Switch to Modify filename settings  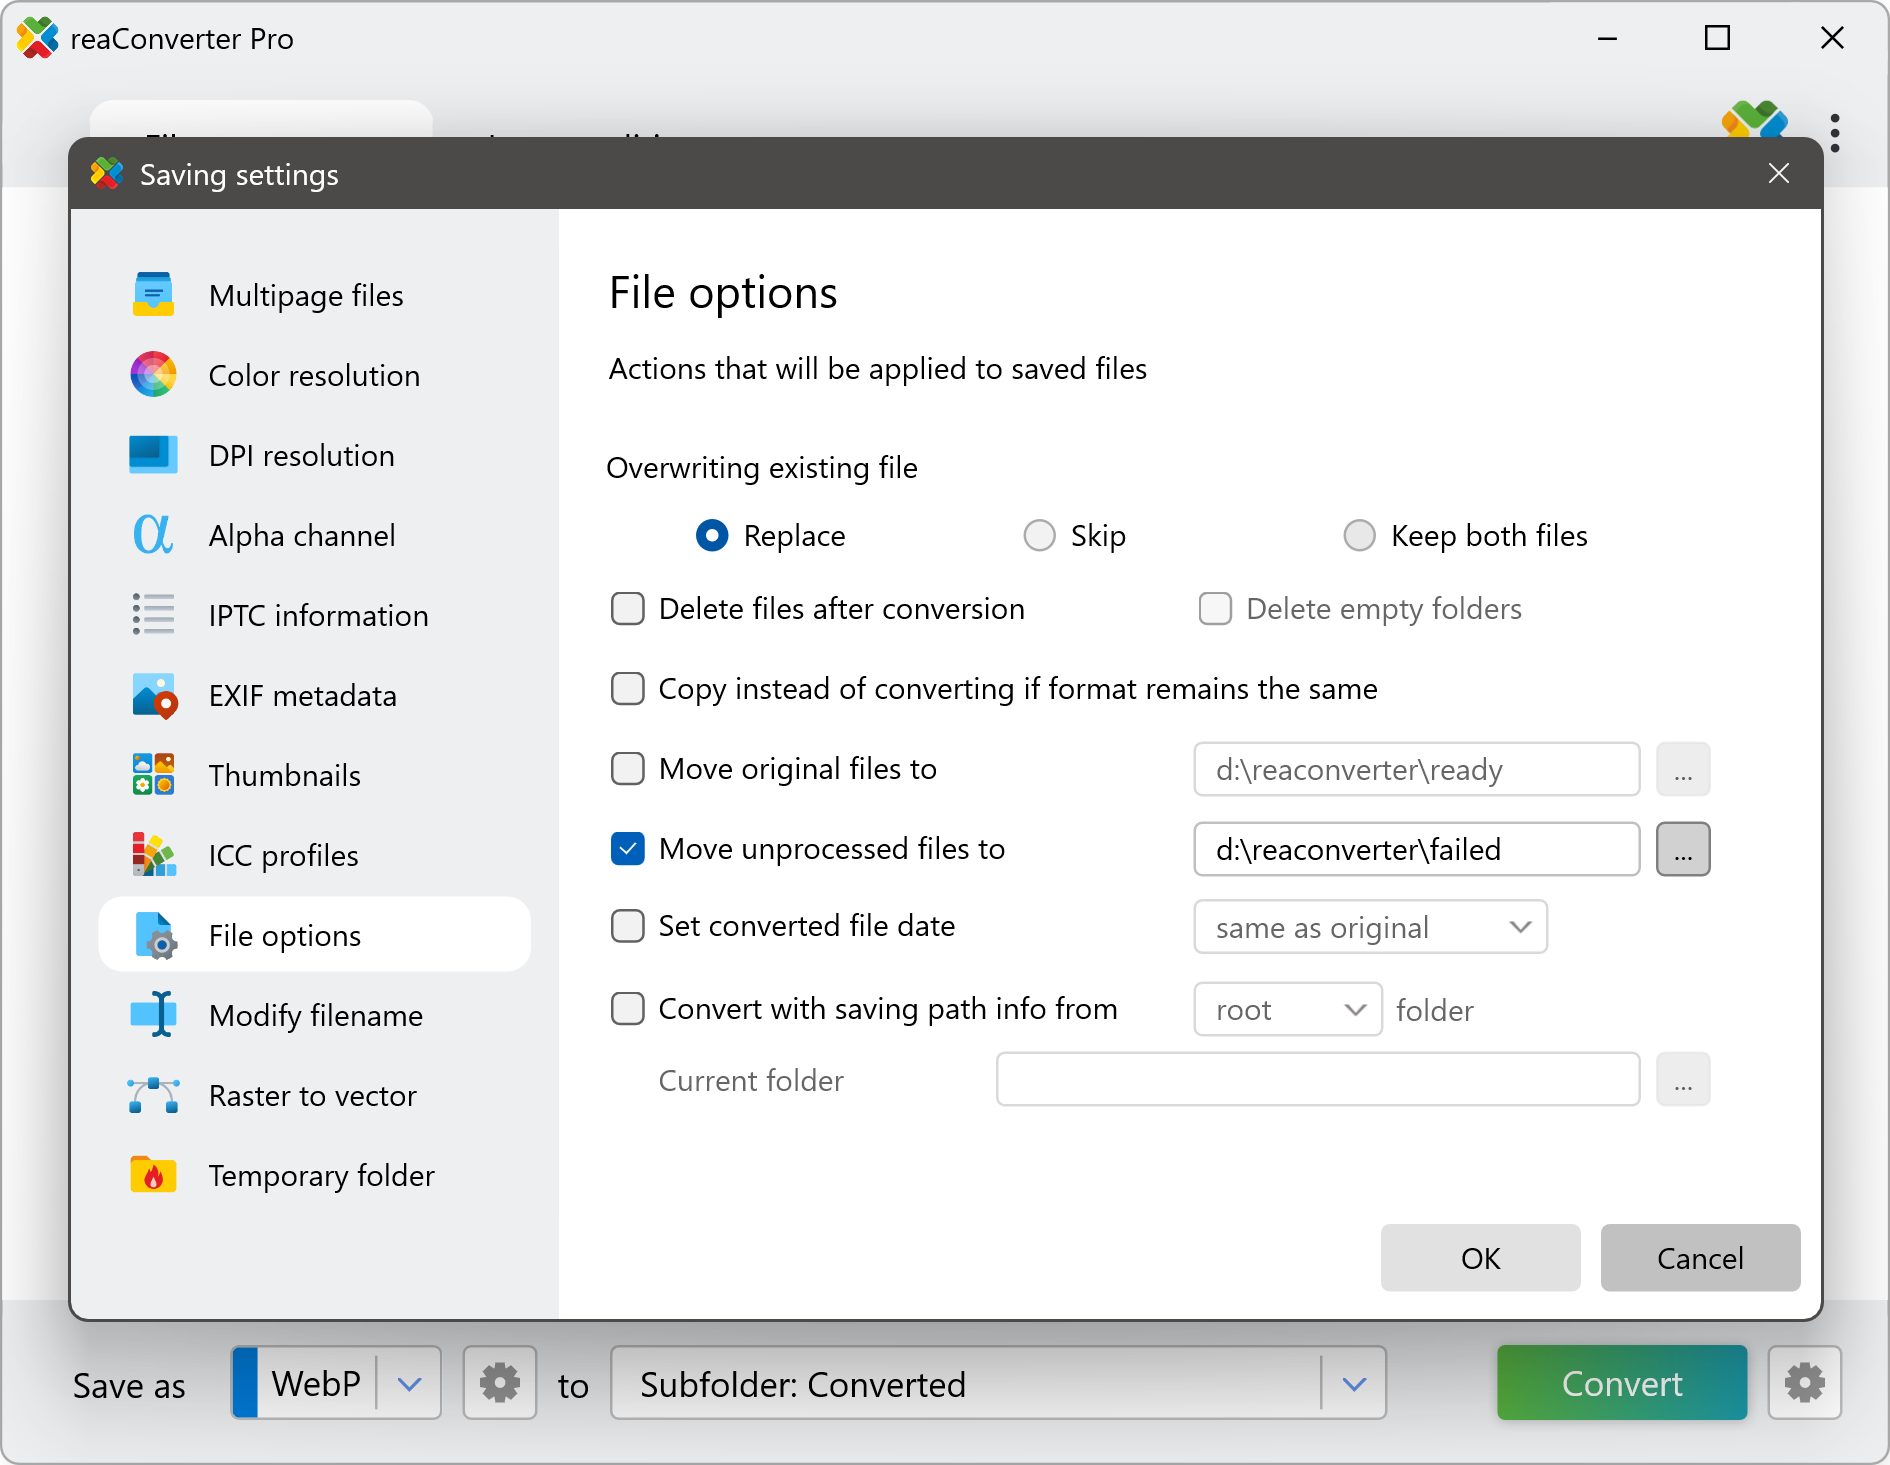(x=315, y=1015)
